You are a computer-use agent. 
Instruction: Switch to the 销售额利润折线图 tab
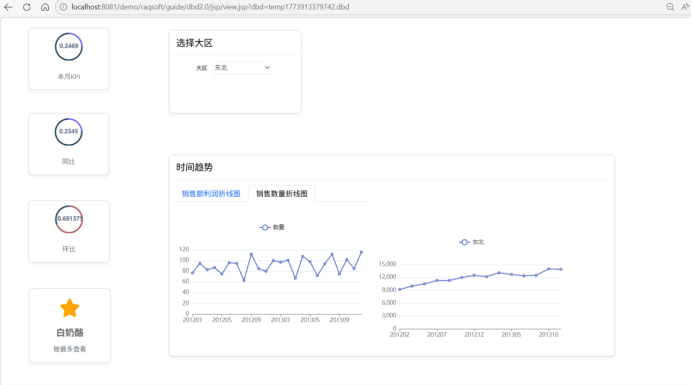click(x=211, y=193)
